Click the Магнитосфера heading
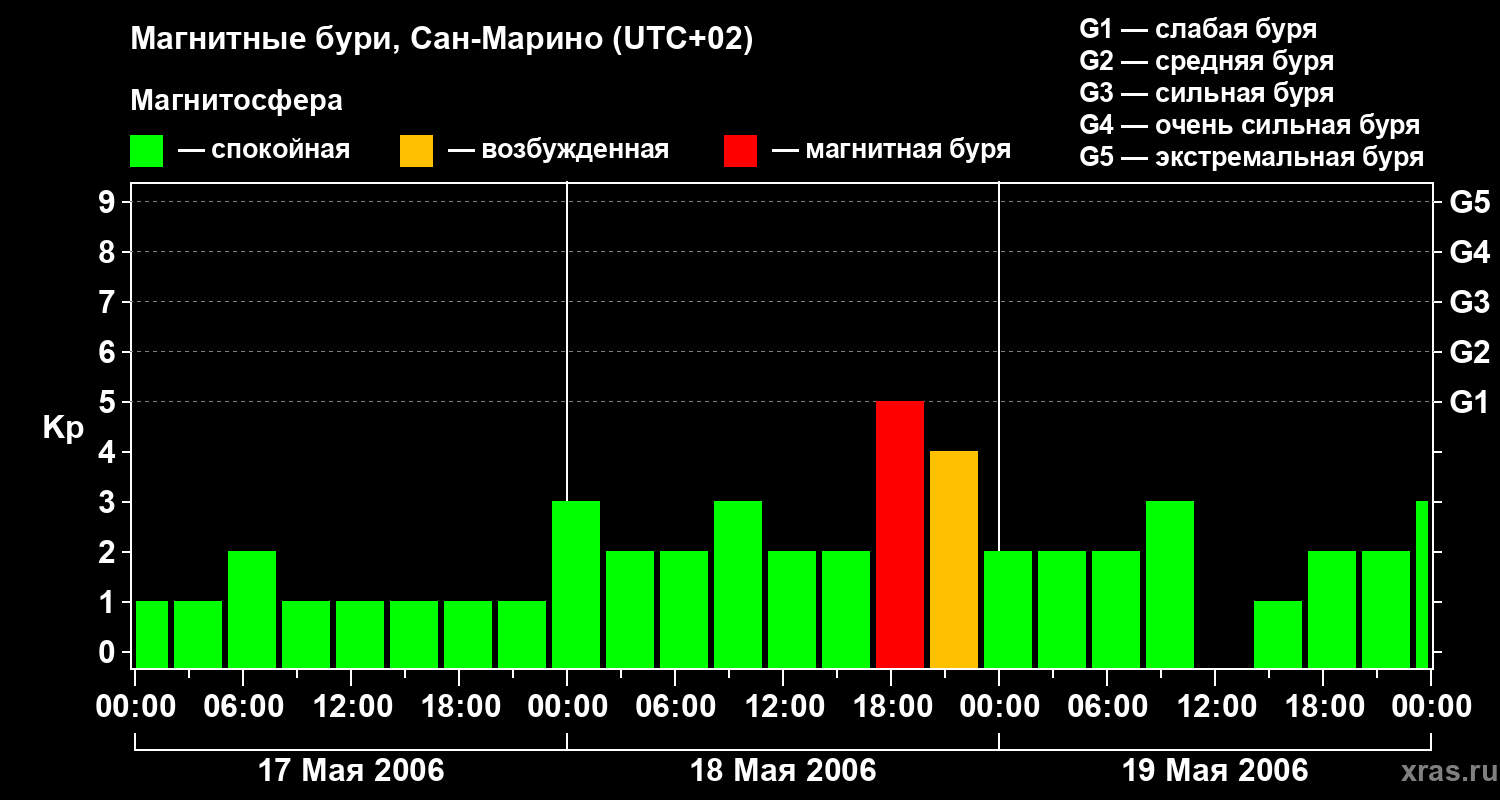Image resolution: width=1500 pixels, height=800 pixels. click(x=236, y=101)
